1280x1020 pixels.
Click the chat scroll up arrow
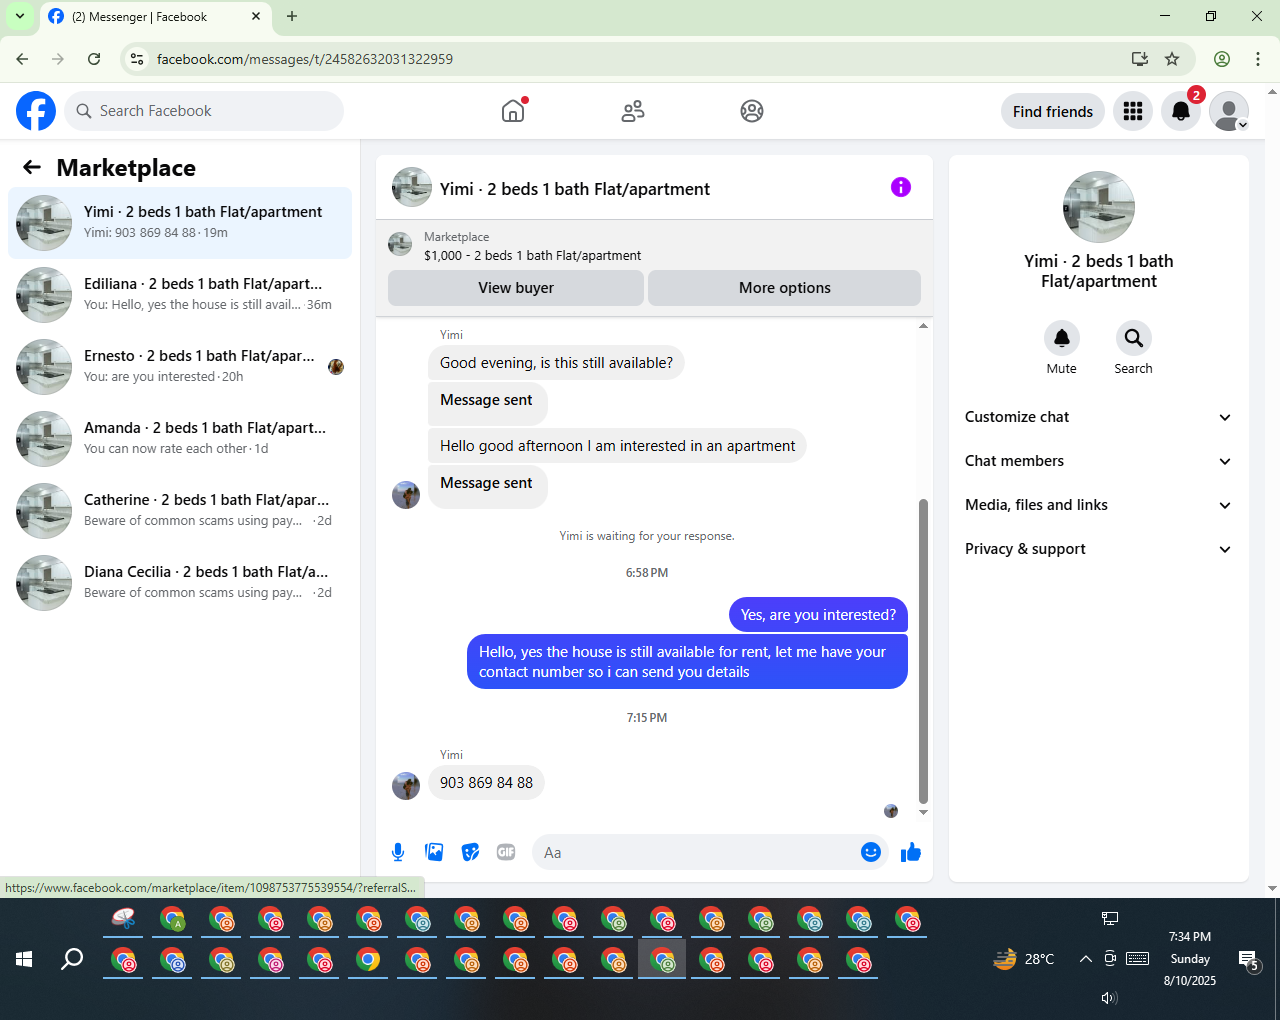coord(923,326)
